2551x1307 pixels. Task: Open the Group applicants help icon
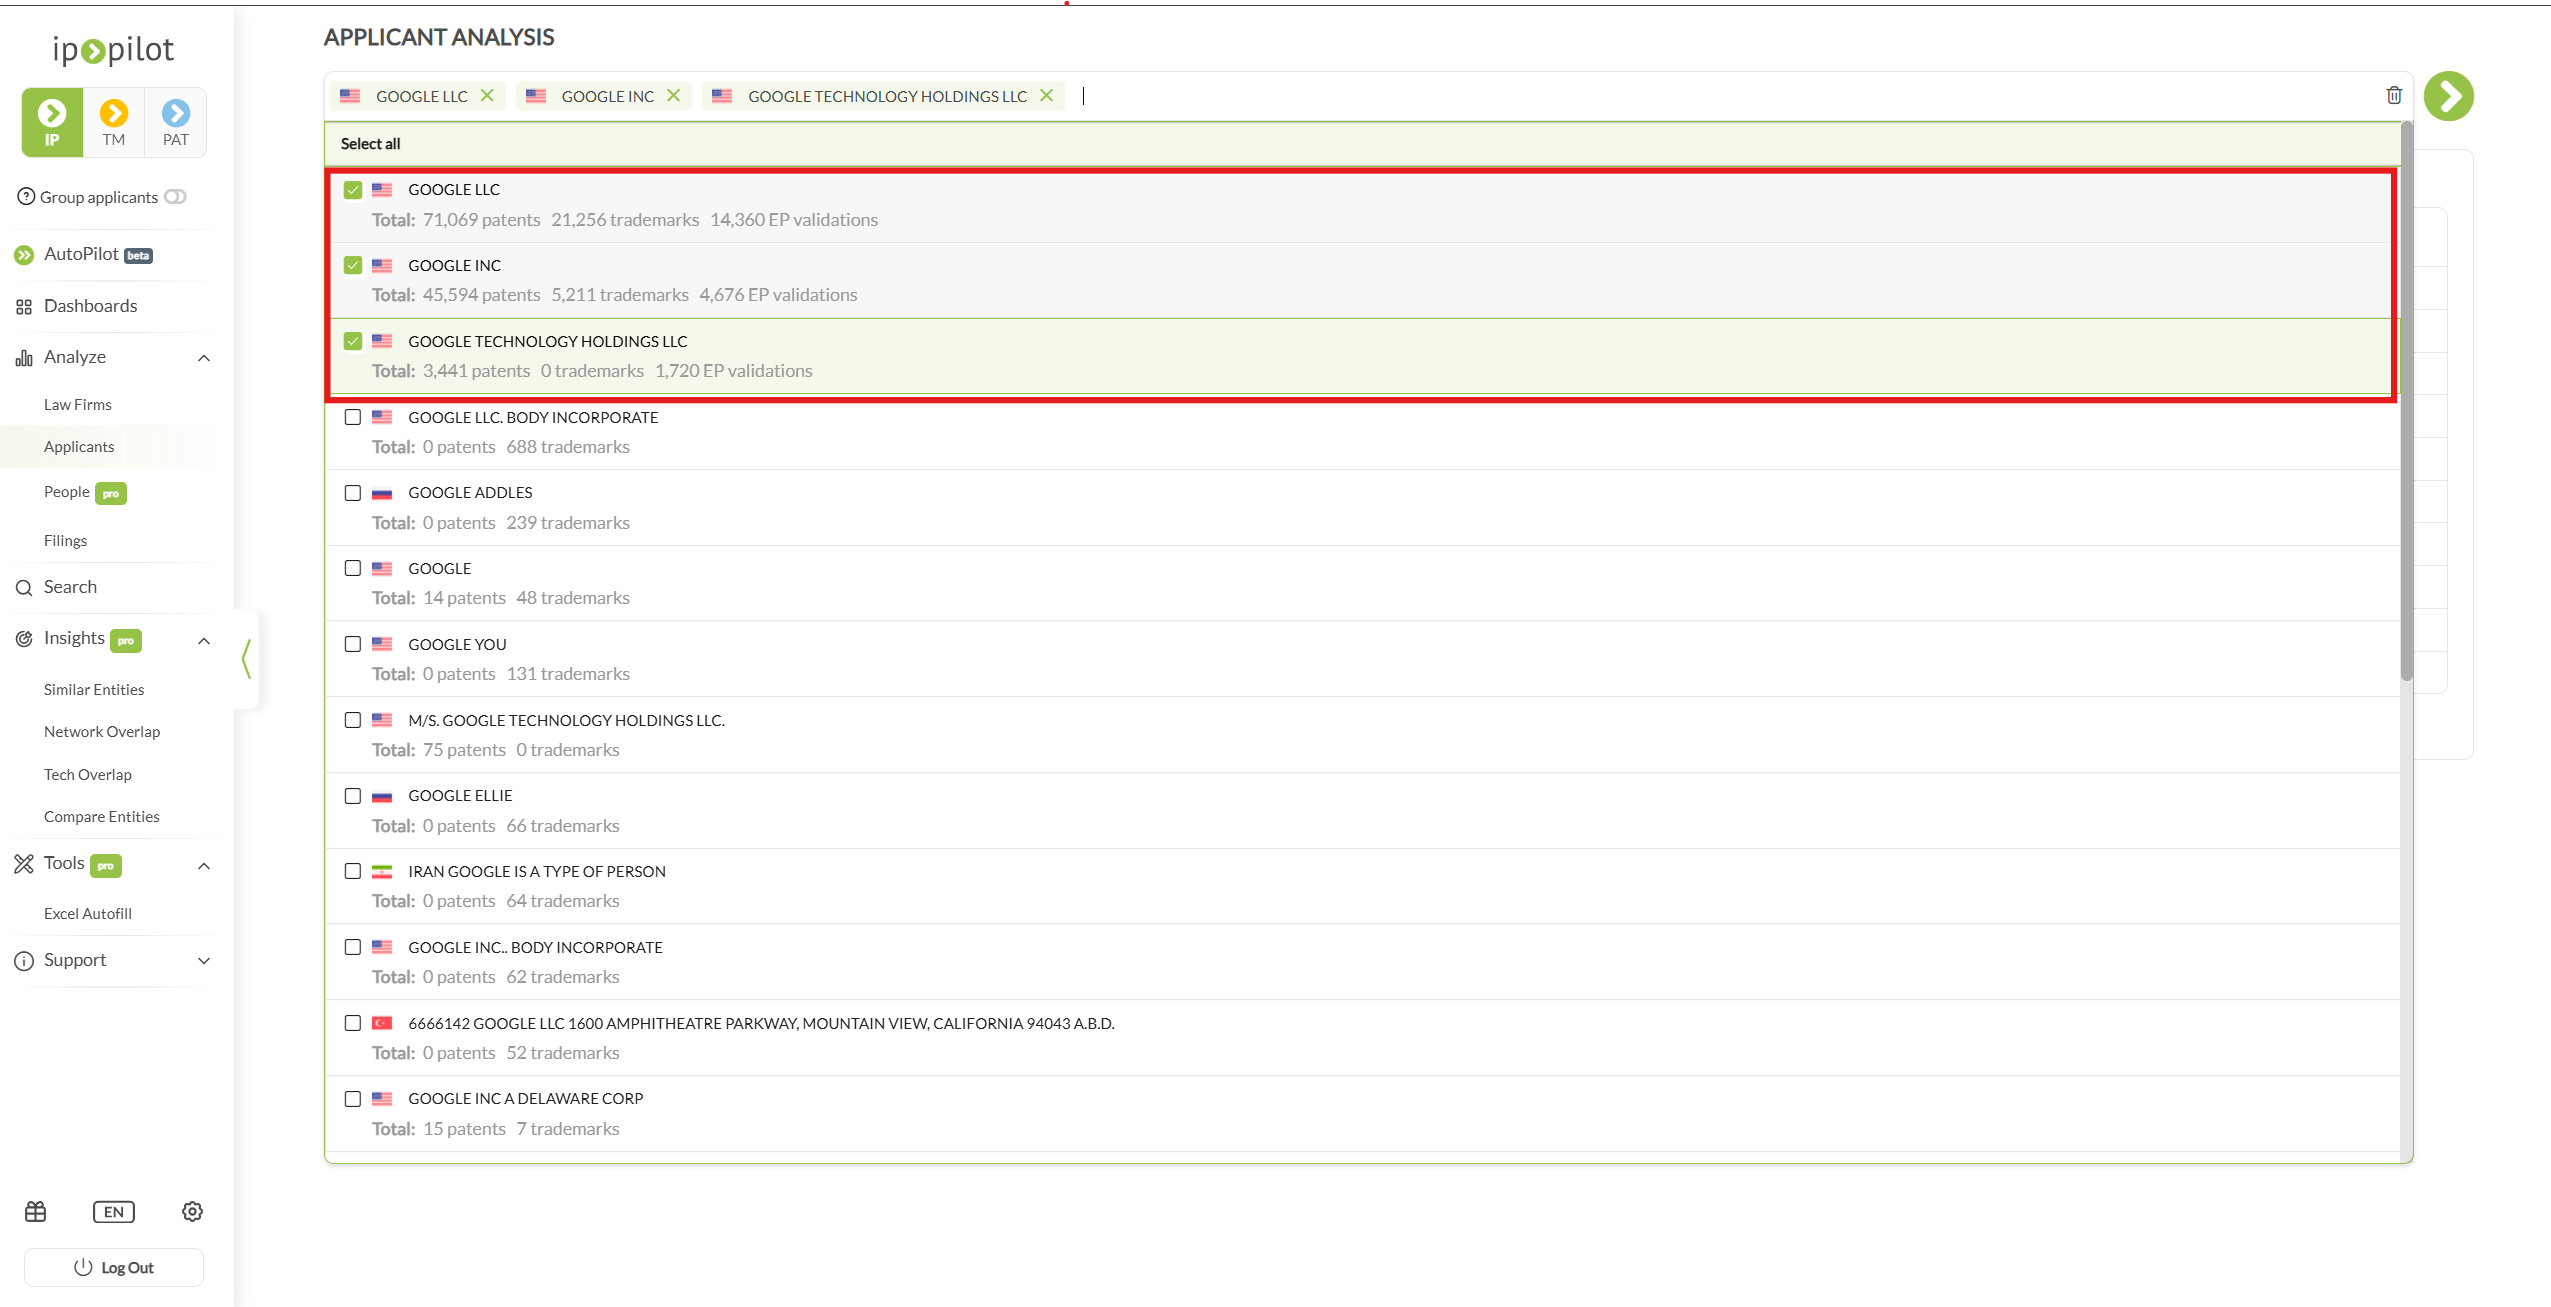point(26,196)
